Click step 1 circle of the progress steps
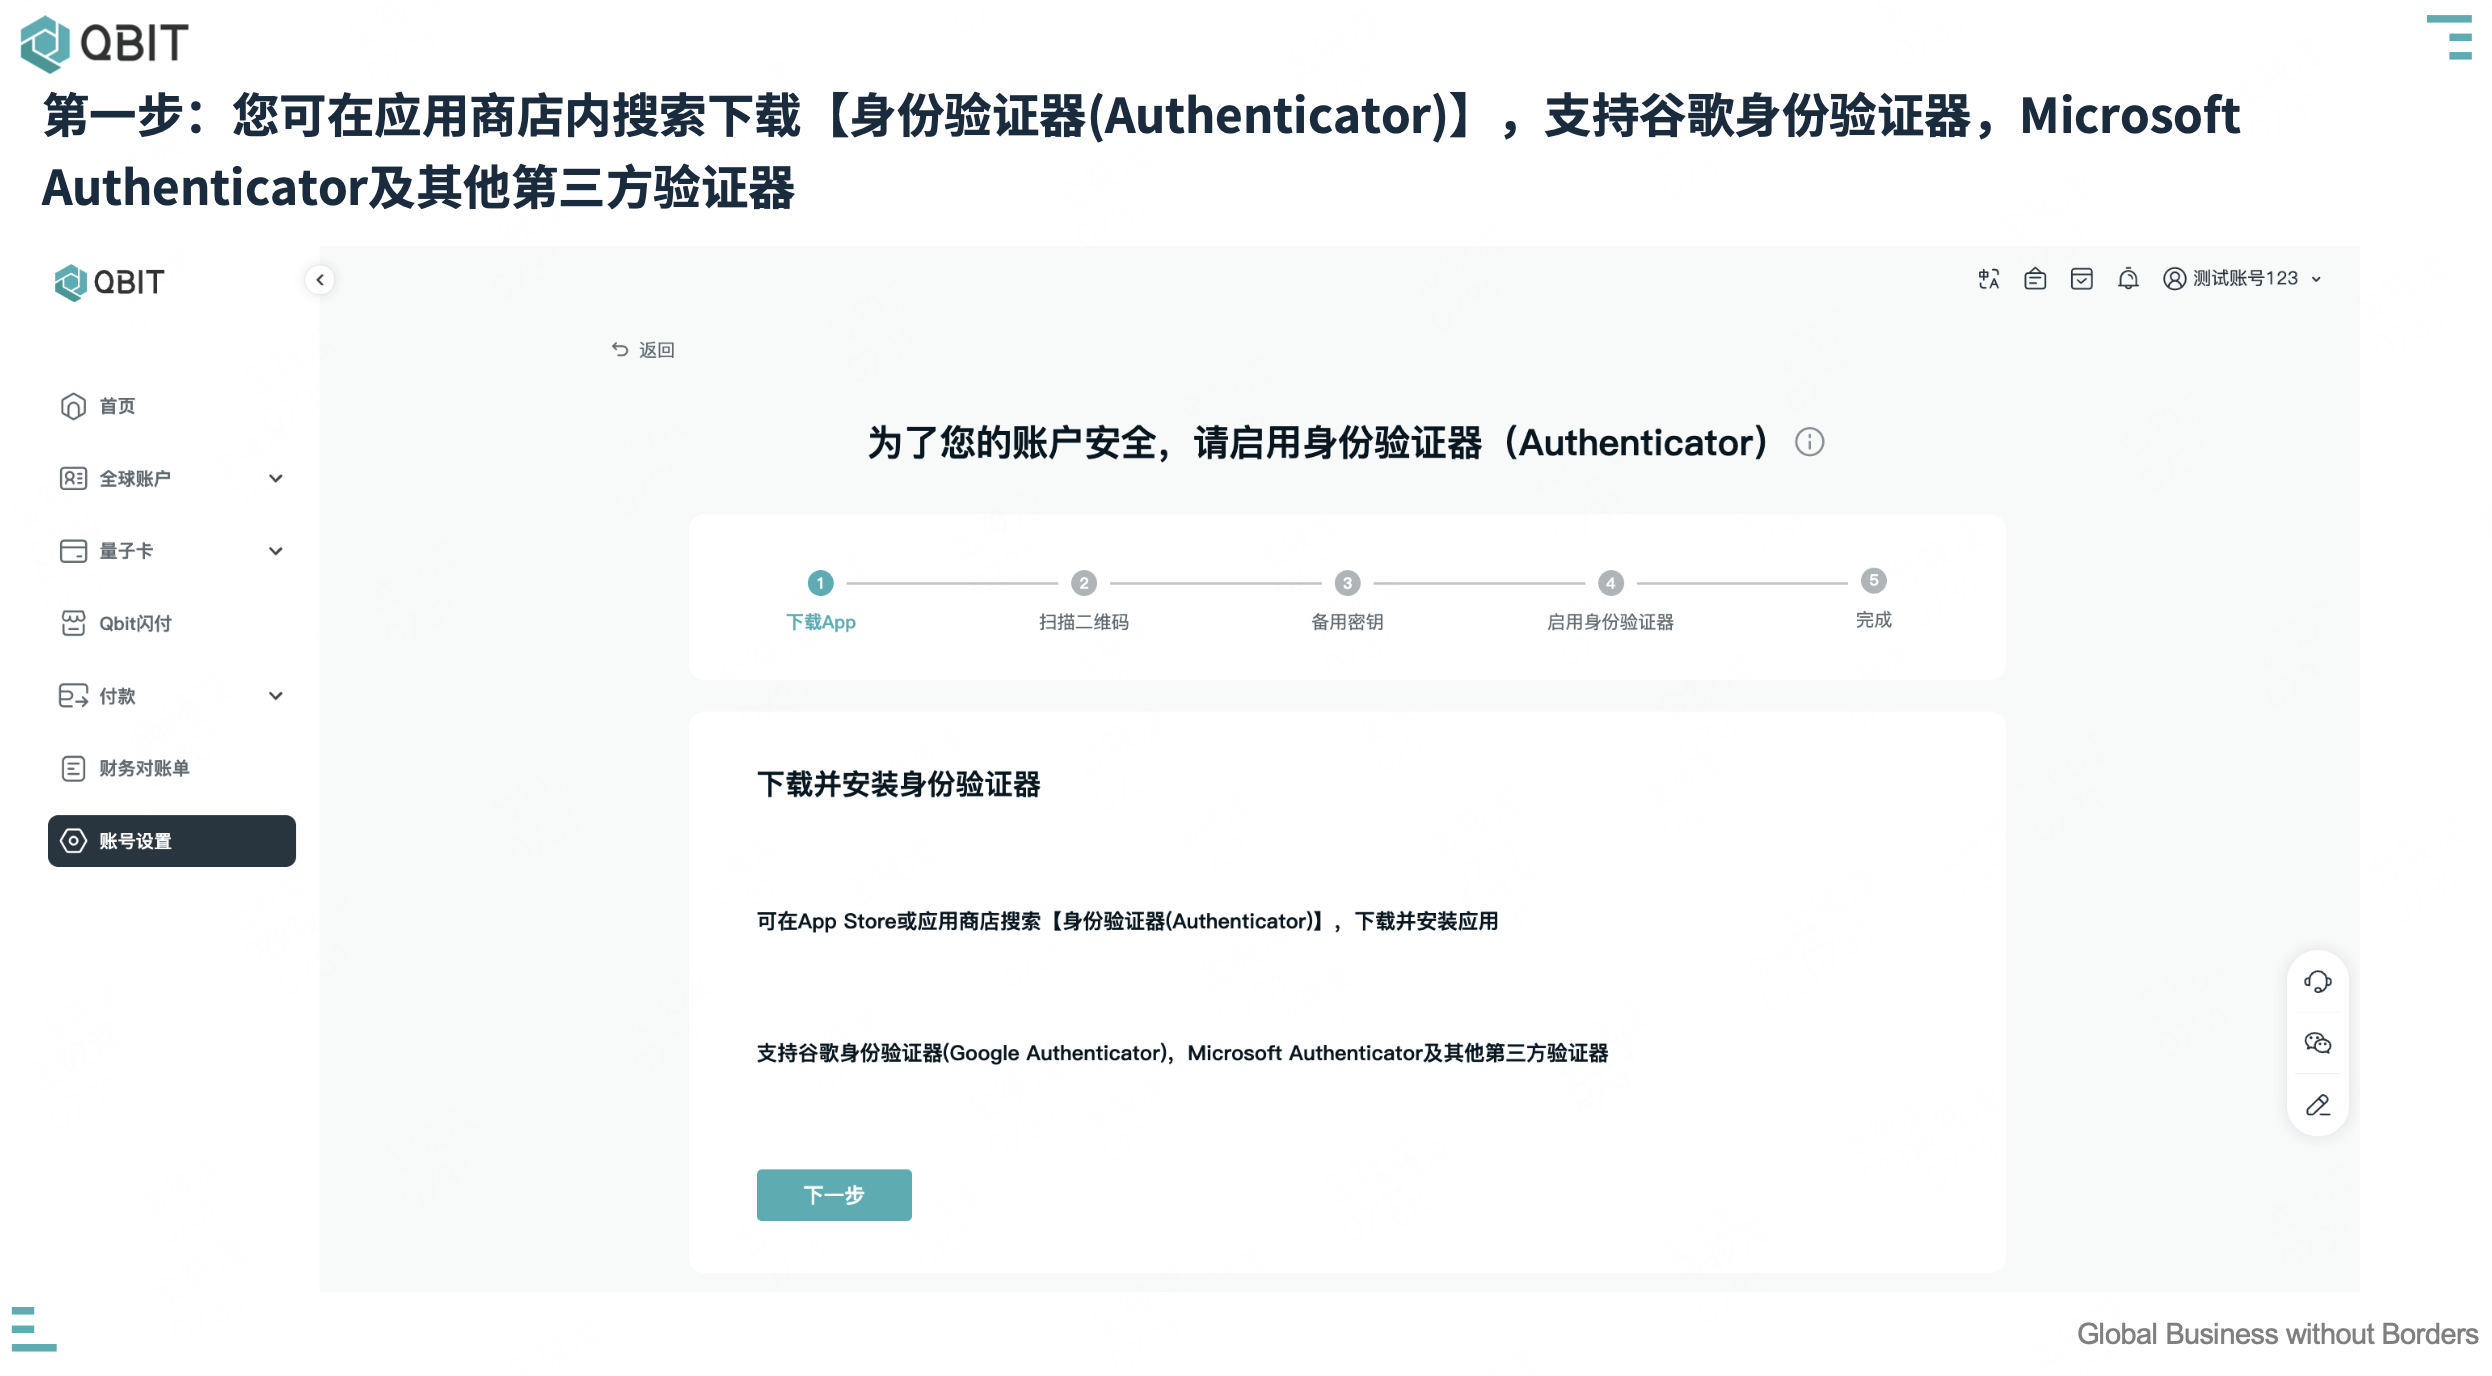This screenshot has height=1376, width=2492. 820,583
